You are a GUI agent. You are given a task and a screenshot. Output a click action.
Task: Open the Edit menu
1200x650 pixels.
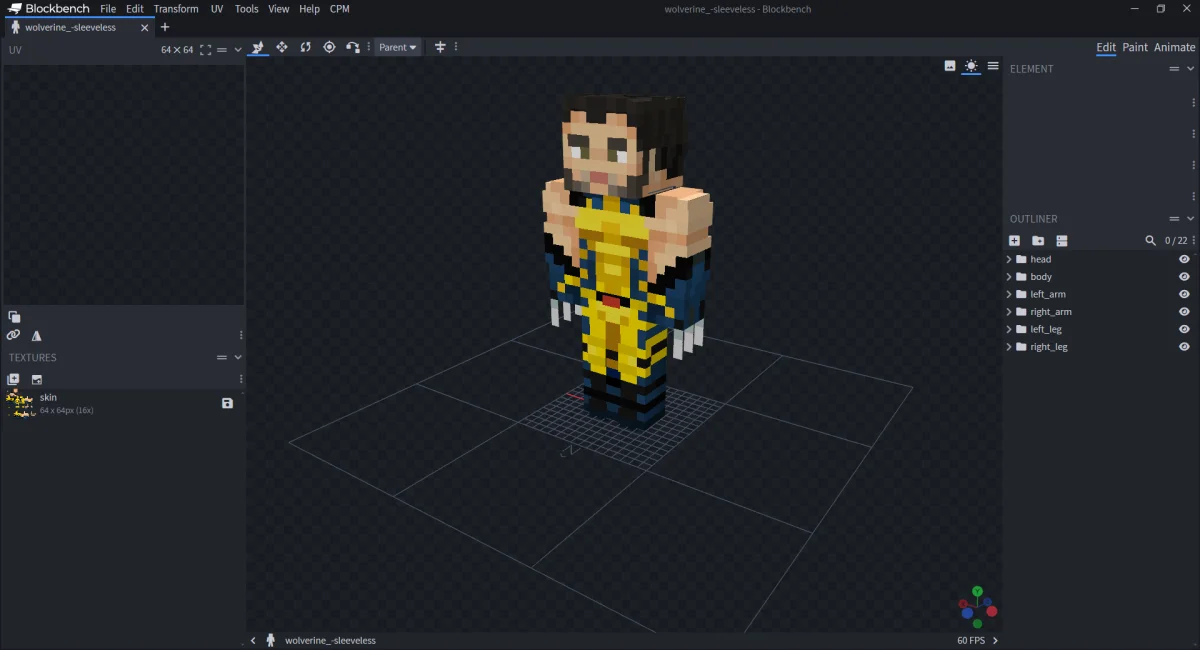click(135, 9)
